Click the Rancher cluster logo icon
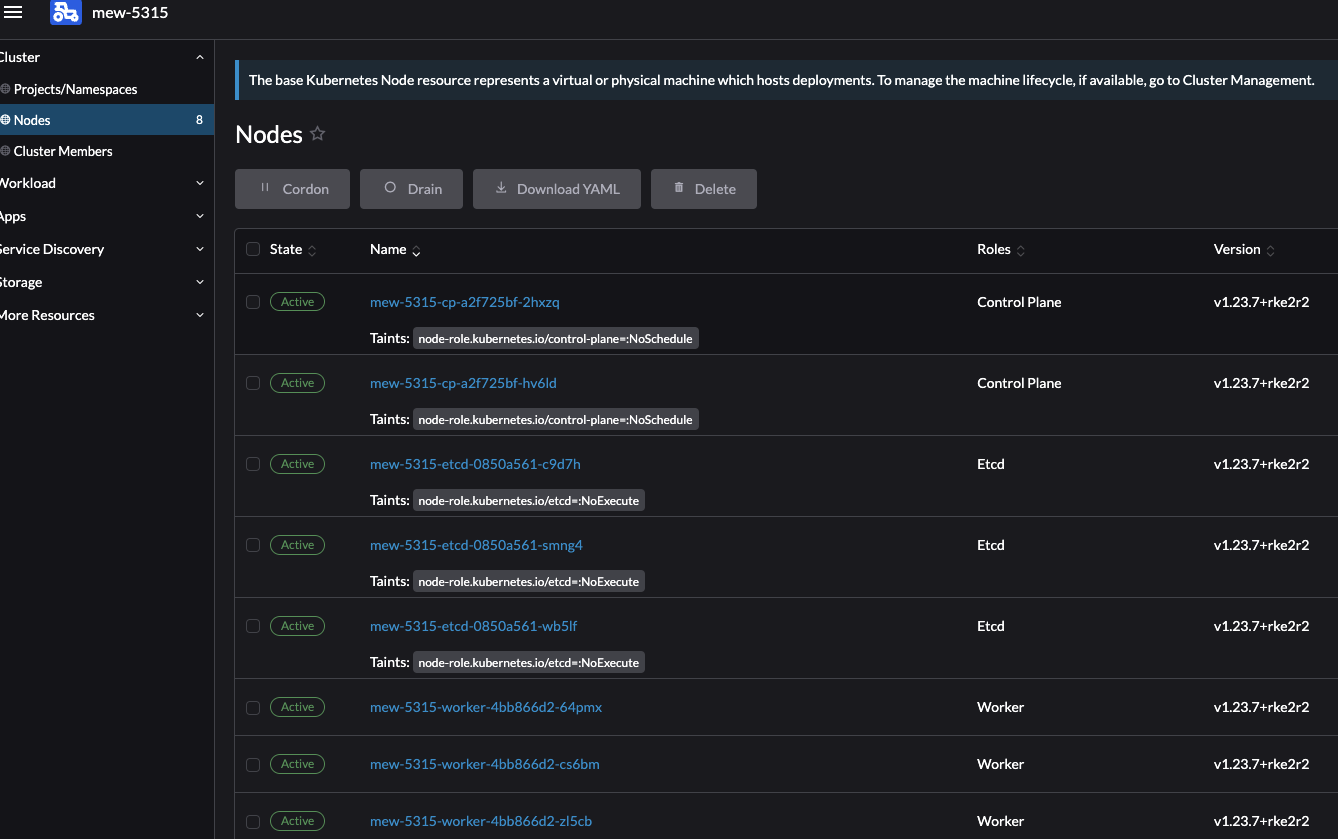 65,12
